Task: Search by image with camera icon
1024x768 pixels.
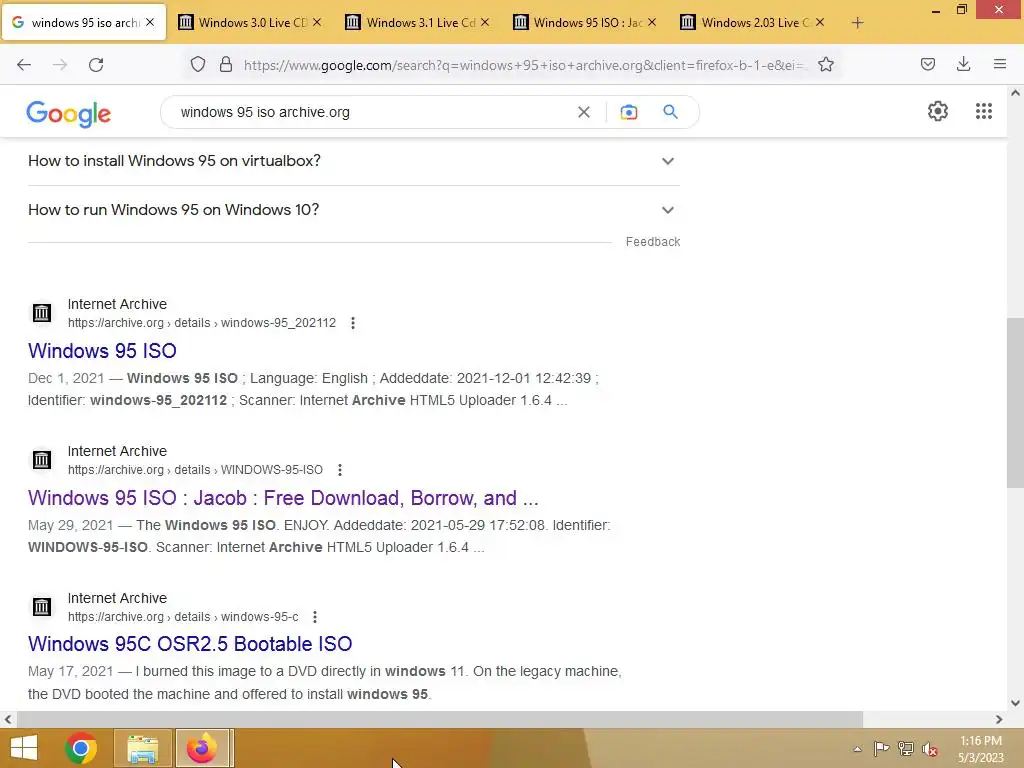Action: [x=628, y=112]
